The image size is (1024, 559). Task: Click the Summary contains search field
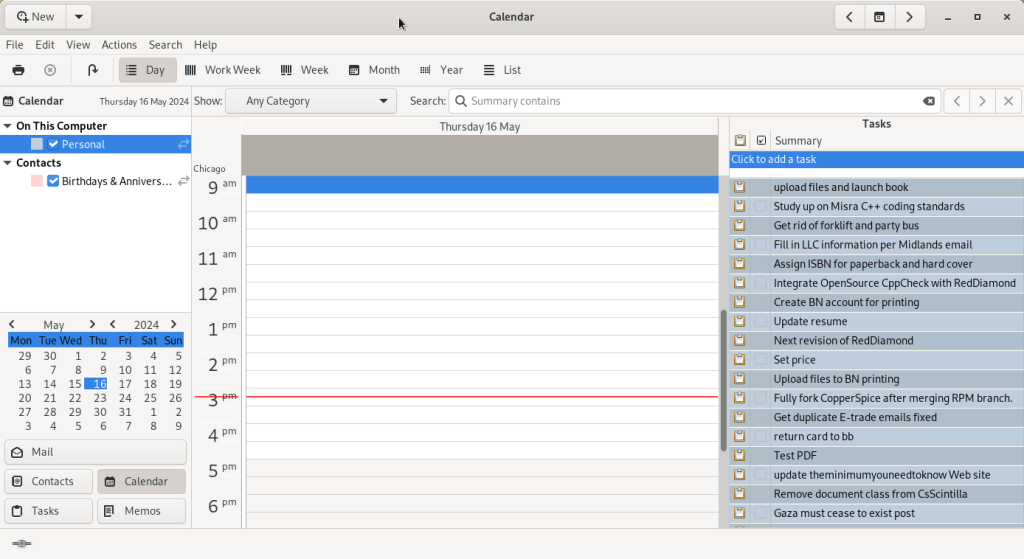694,101
